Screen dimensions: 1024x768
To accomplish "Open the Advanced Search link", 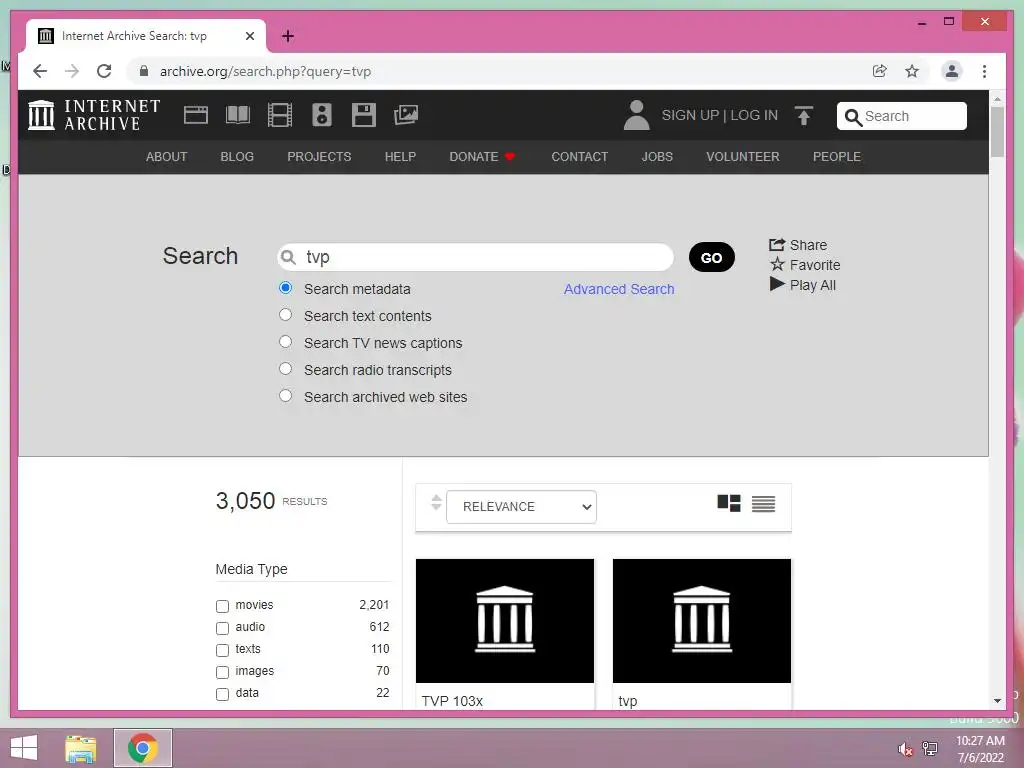I will tap(619, 289).
